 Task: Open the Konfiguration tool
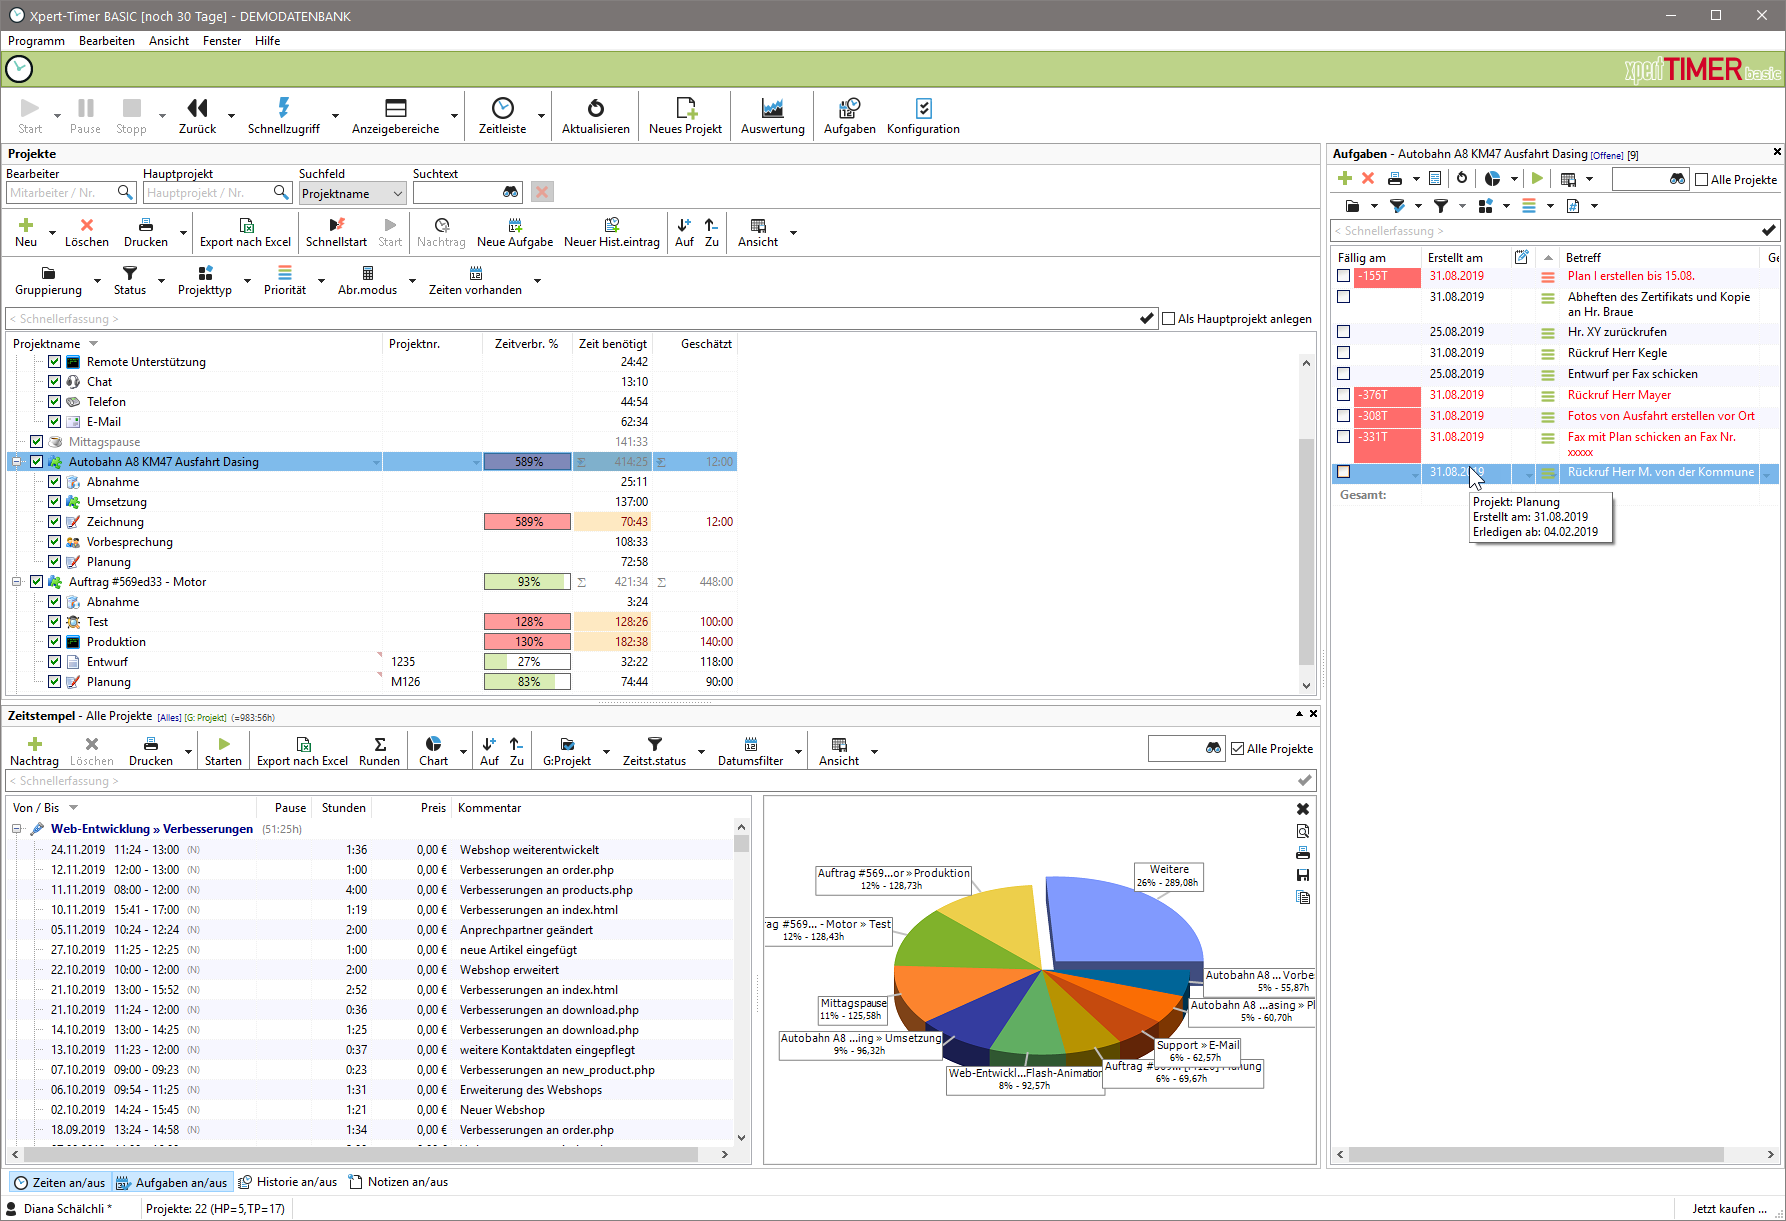(x=923, y=109)
